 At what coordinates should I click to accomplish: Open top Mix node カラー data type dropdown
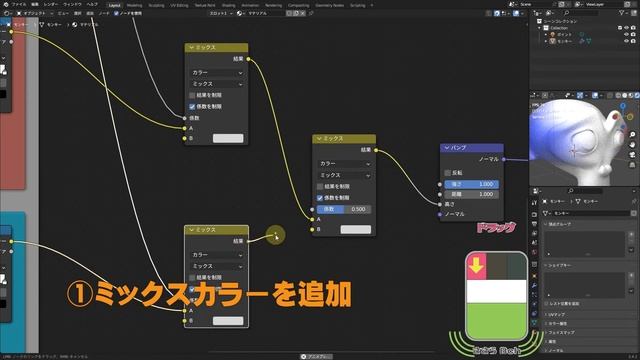coord(217,73)
